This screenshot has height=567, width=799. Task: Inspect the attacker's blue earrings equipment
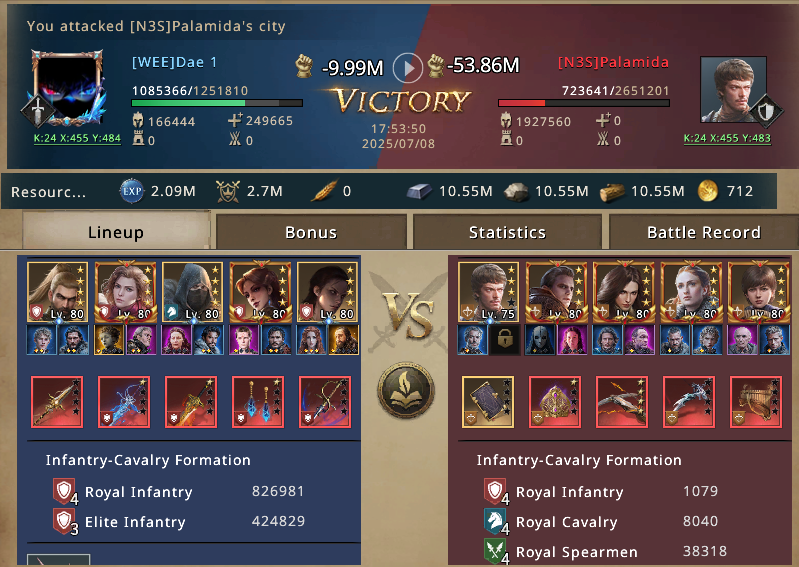point(258,402)
